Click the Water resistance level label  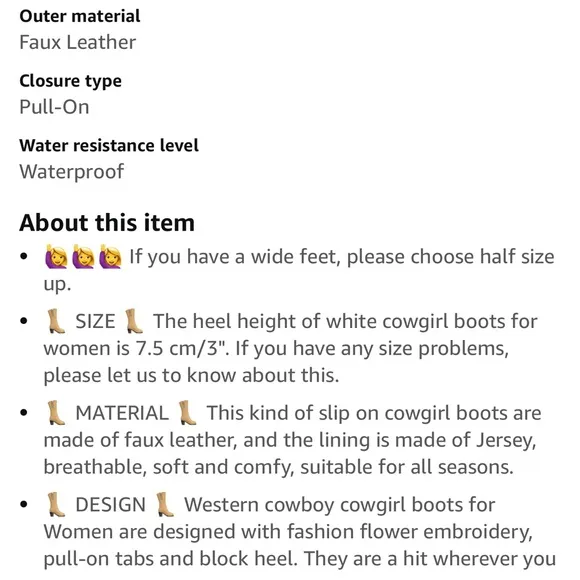tap(109, 145)
